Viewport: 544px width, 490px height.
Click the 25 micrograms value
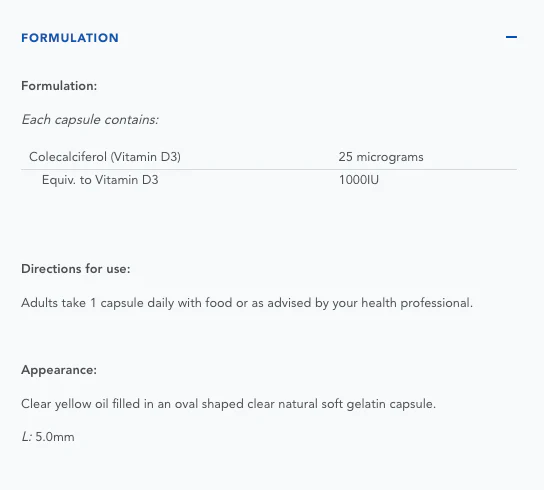click(381, 157)
